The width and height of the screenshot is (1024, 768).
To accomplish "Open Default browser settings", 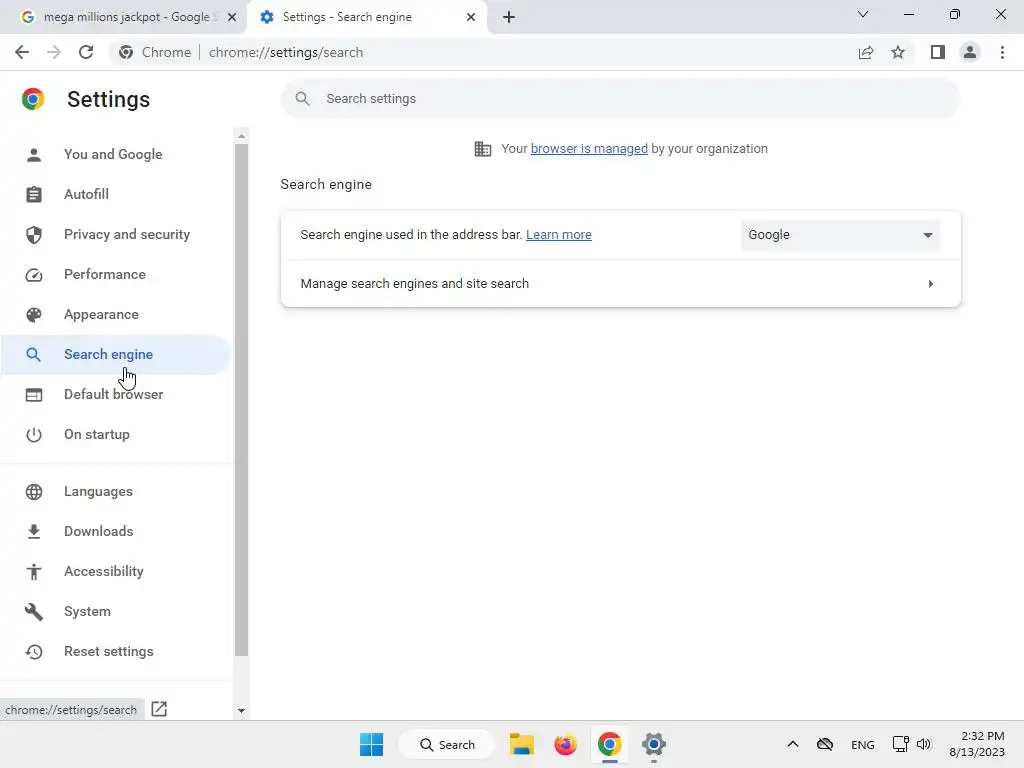I will [116, 394].
